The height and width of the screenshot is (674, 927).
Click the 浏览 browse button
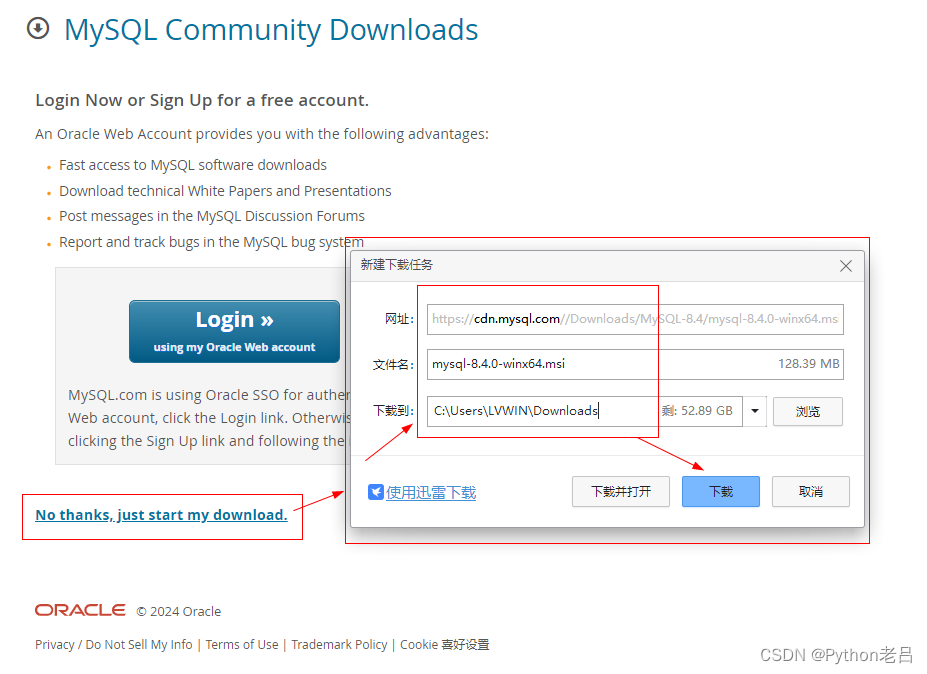pyautogui.click(x=808, y=411)
